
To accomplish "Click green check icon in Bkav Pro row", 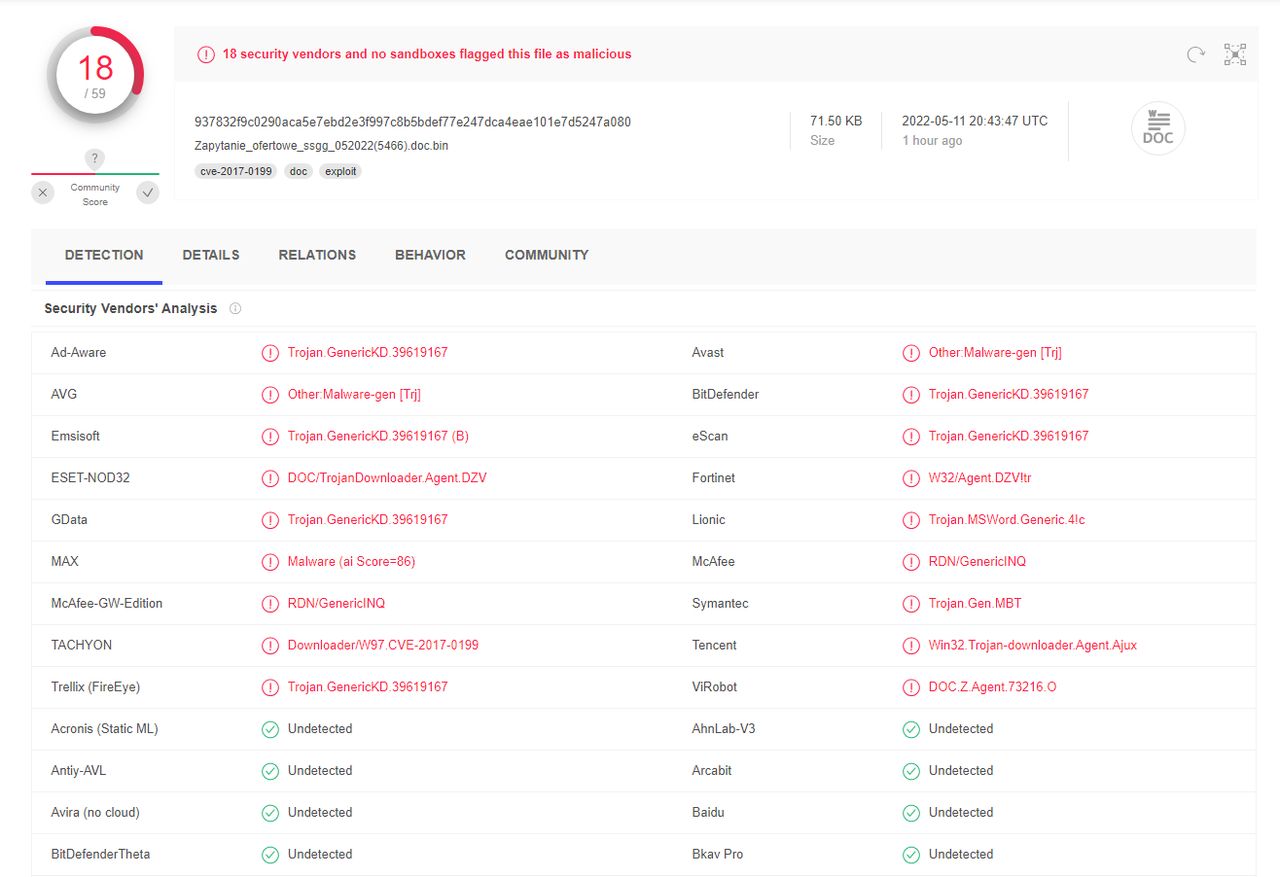I will (911, 855).
